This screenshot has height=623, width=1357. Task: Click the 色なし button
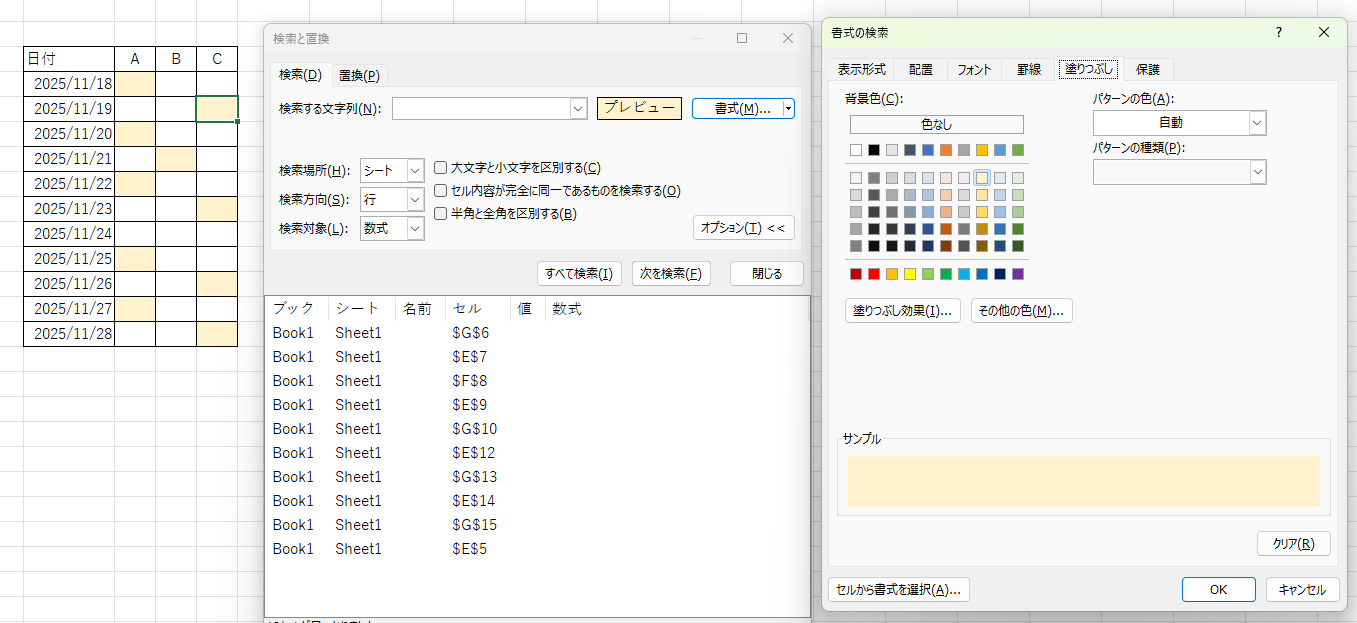pyautogui.click(x=936, y=124)
